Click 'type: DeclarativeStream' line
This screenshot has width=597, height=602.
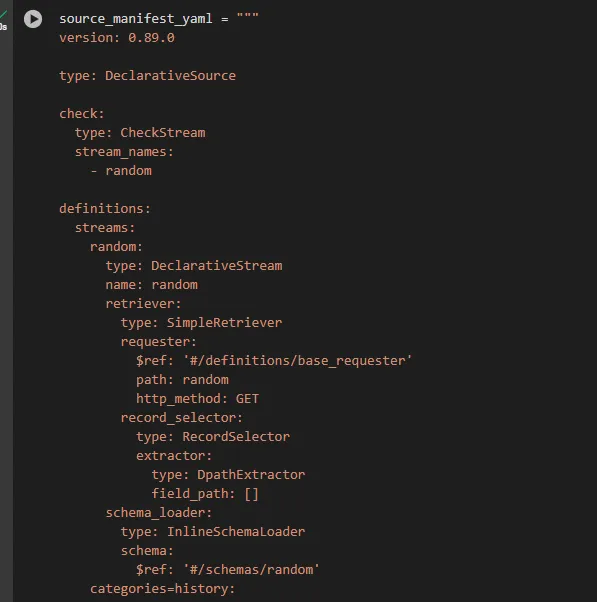click(194, 266)
